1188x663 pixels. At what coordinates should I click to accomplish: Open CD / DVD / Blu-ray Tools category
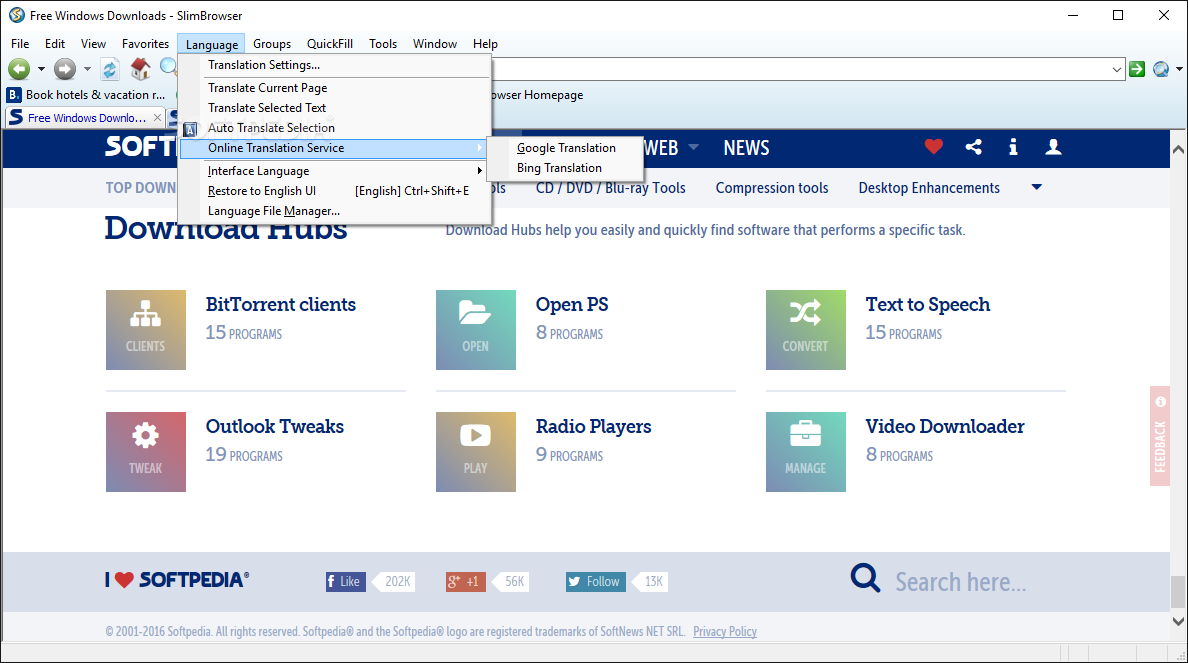(611, 188)
